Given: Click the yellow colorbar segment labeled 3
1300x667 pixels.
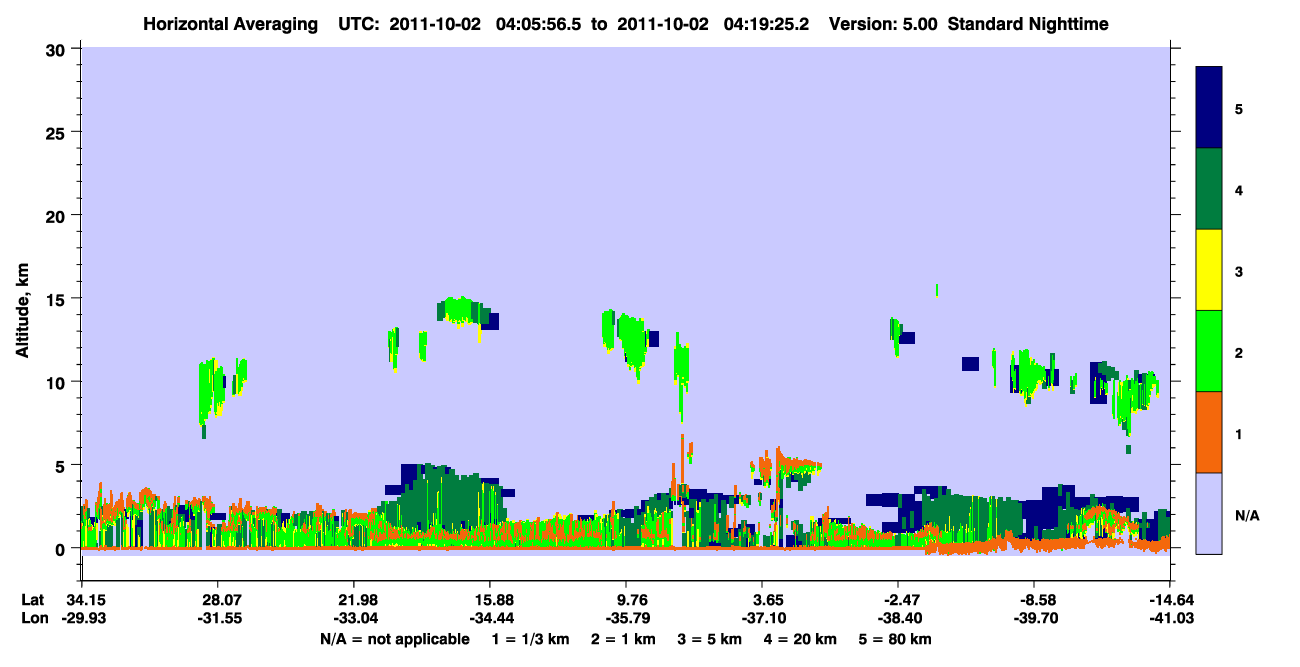Looking at the screenshot, I should click(1209, 270).
